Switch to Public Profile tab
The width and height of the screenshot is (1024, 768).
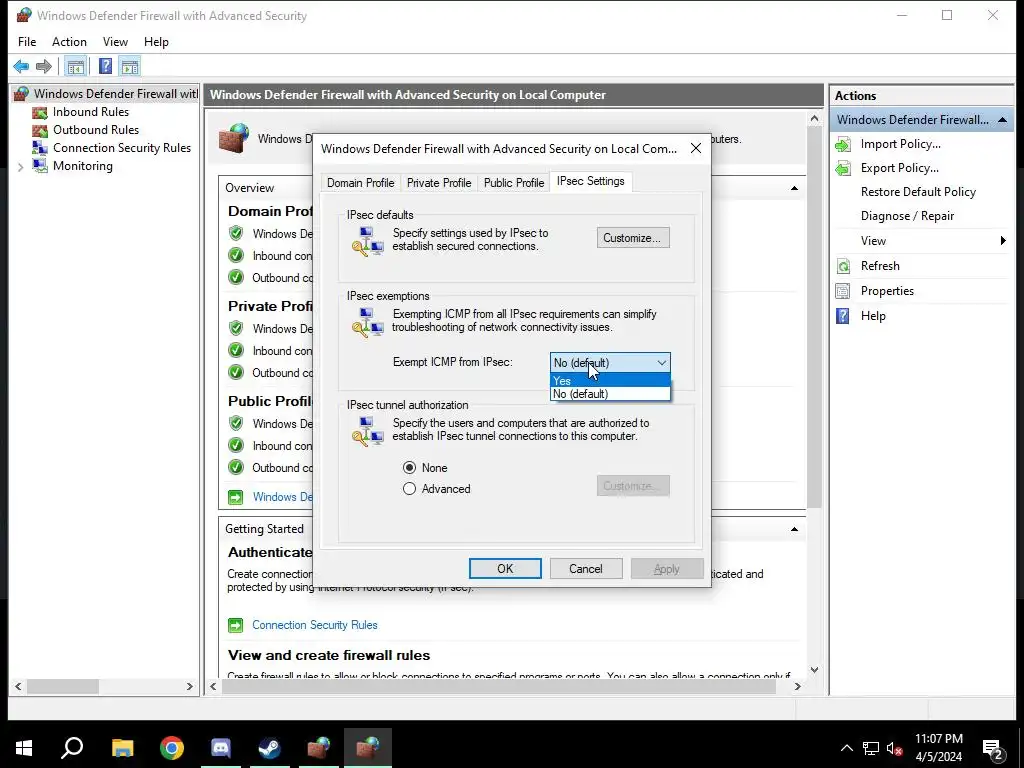point(514,183)
